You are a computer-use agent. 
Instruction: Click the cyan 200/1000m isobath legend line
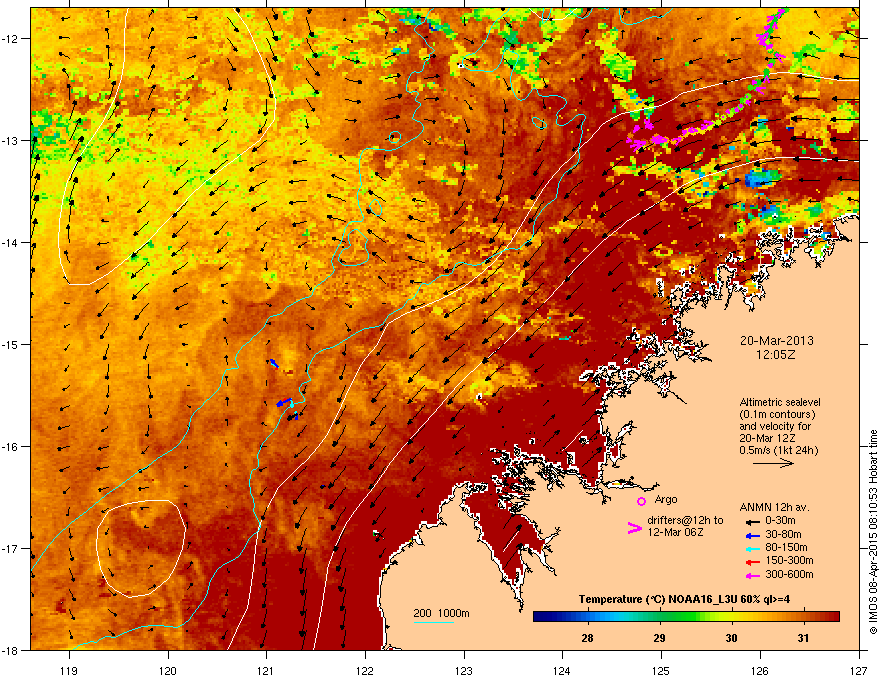(x=434, y=622)
